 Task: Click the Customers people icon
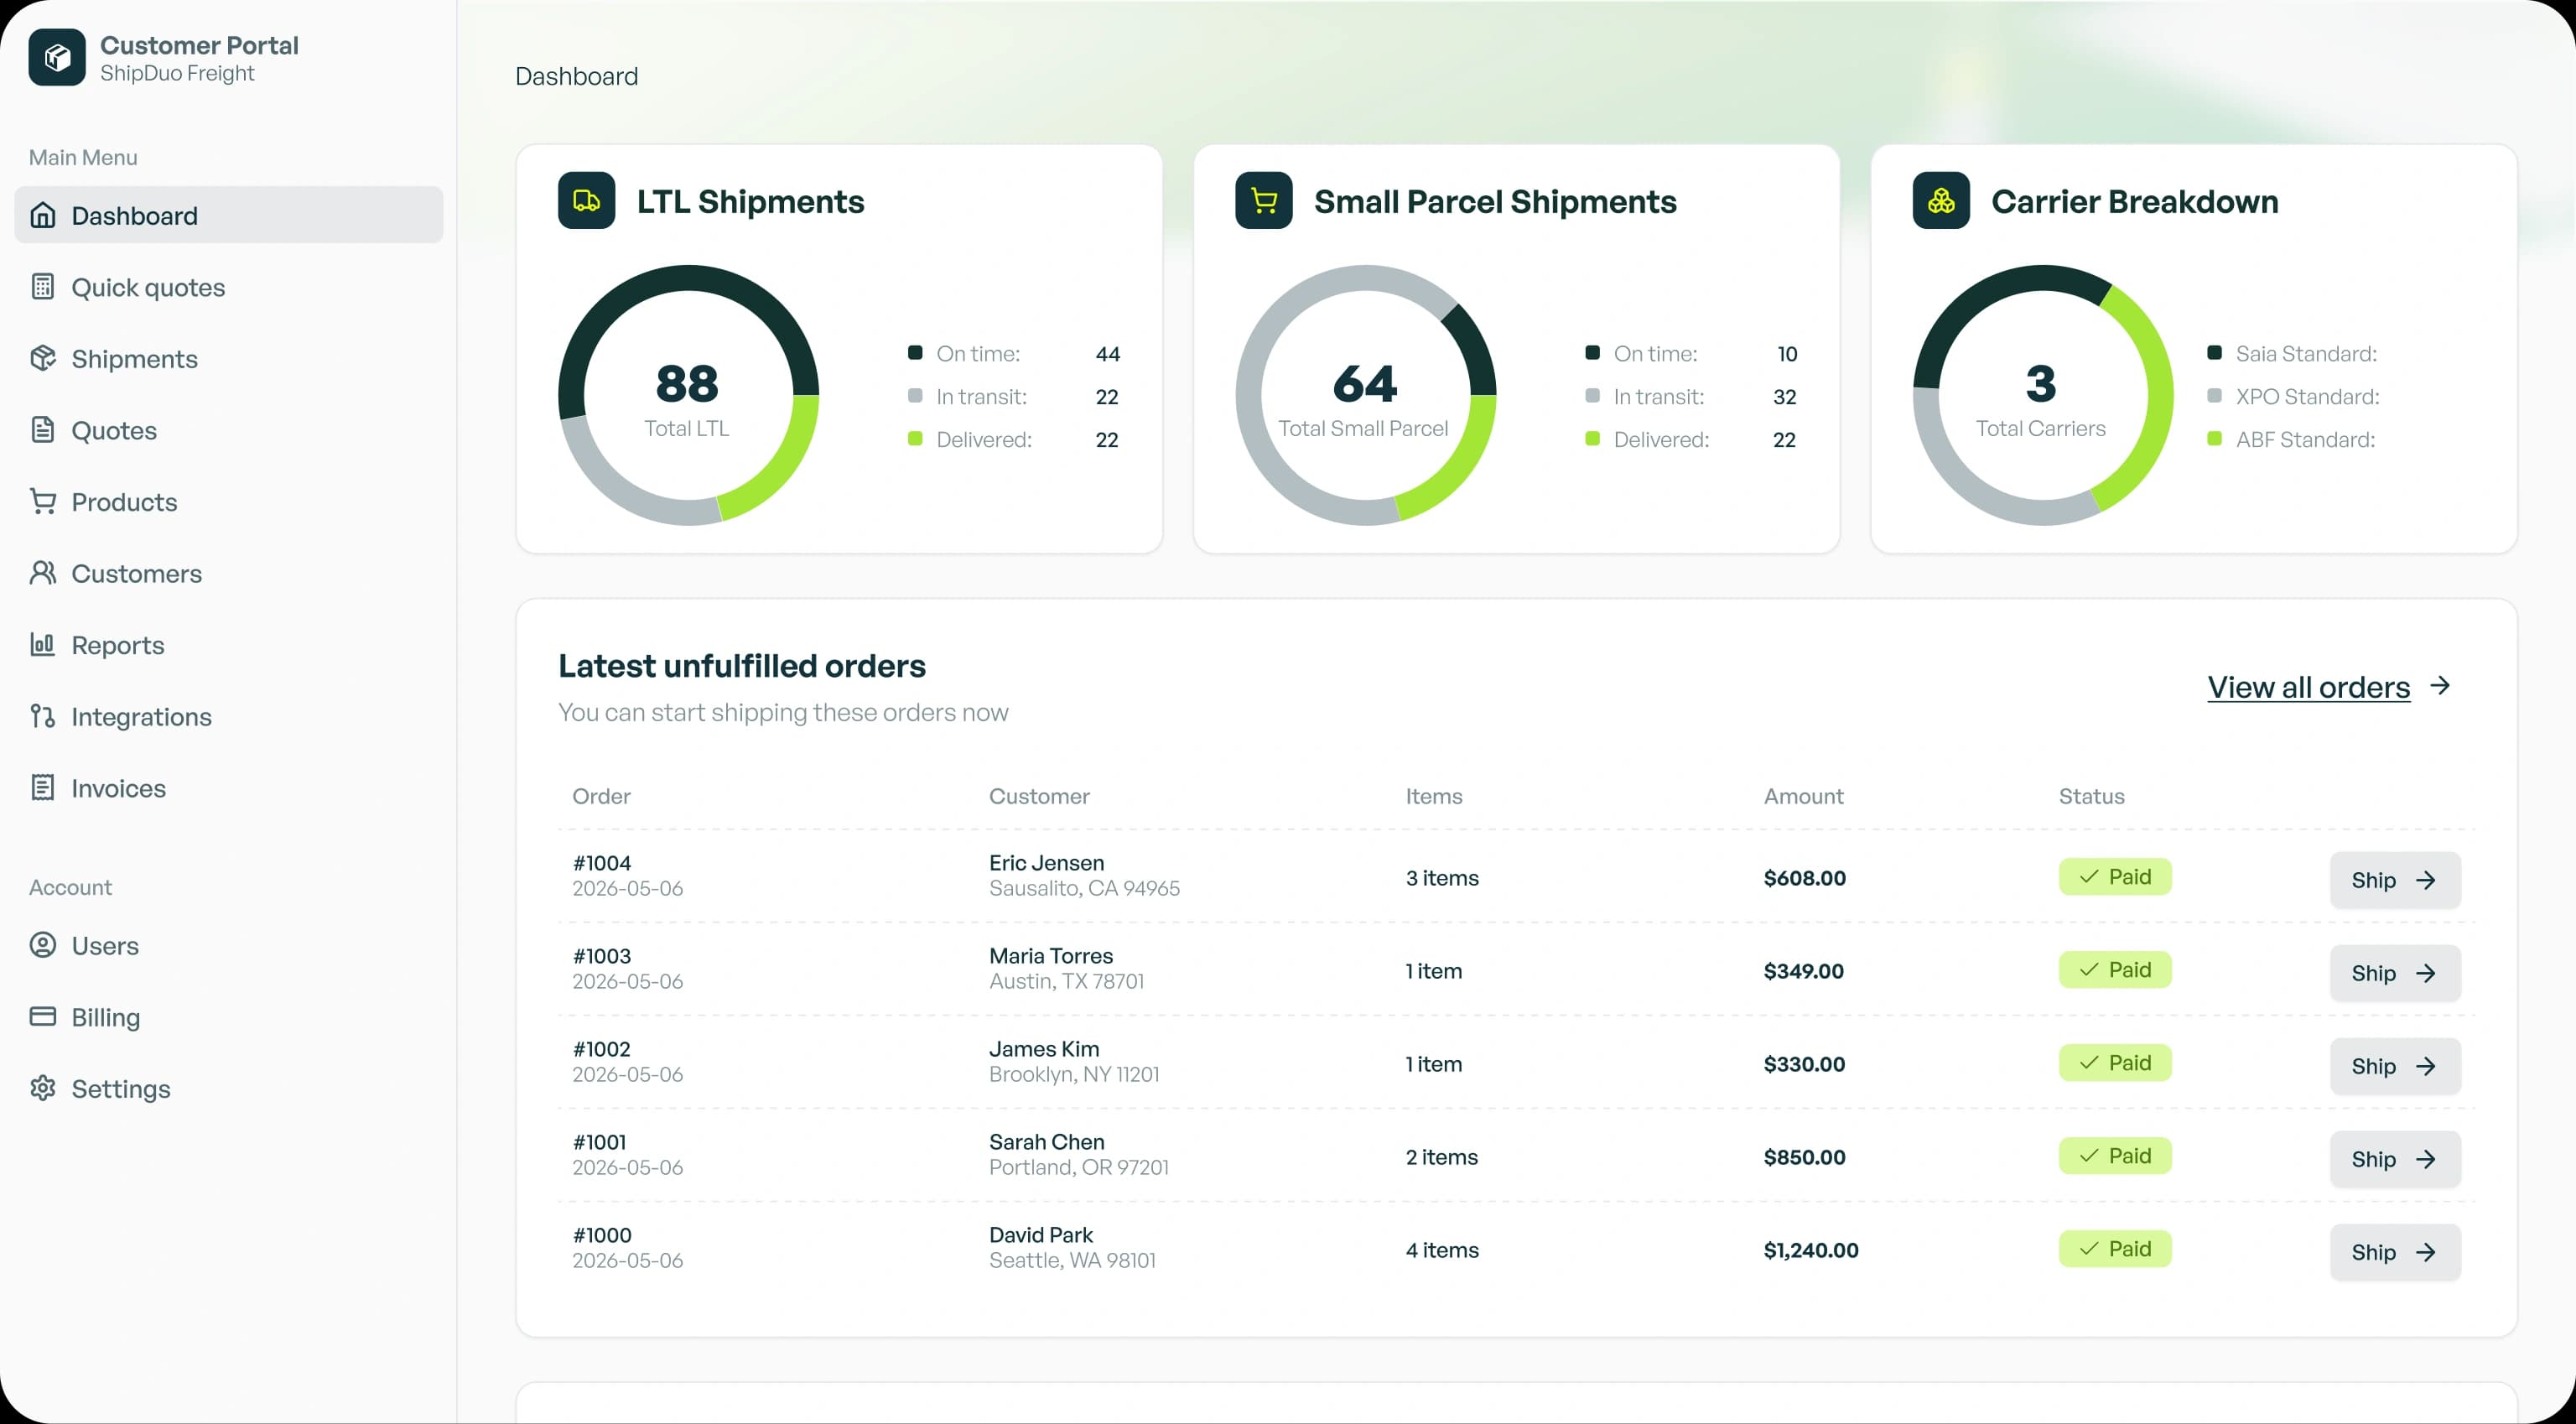pos(43,573)
